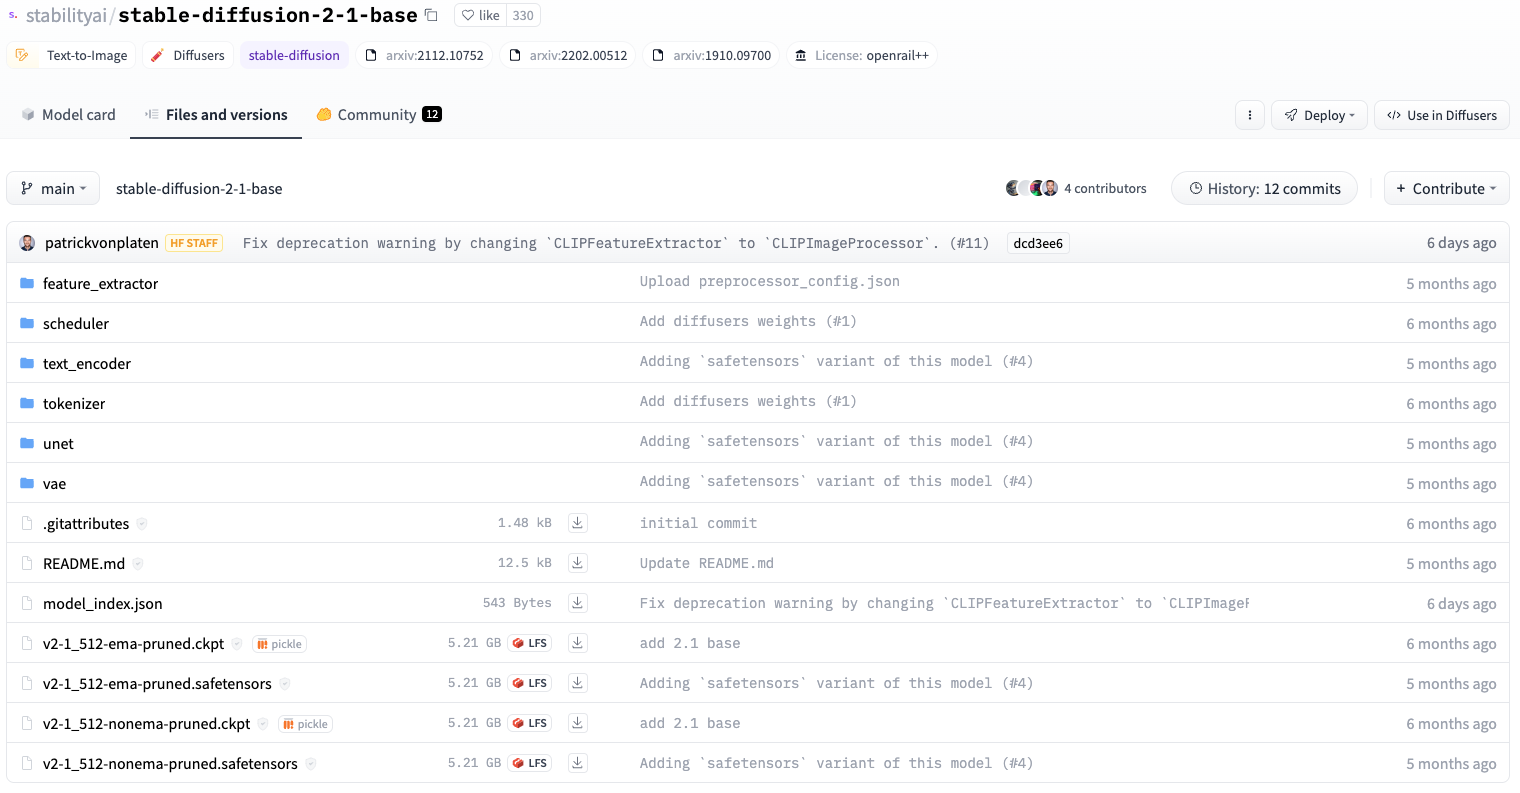
Task: Open the LFS badge for nonema-pruned.ckpt
Action: pos(530,723)
